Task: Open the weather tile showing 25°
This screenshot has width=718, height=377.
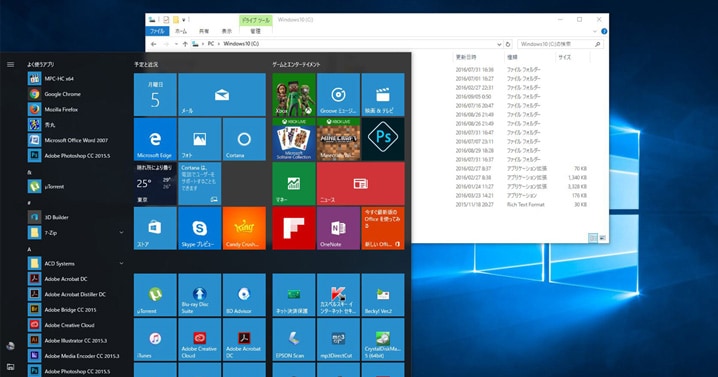Action: point(155,183)
